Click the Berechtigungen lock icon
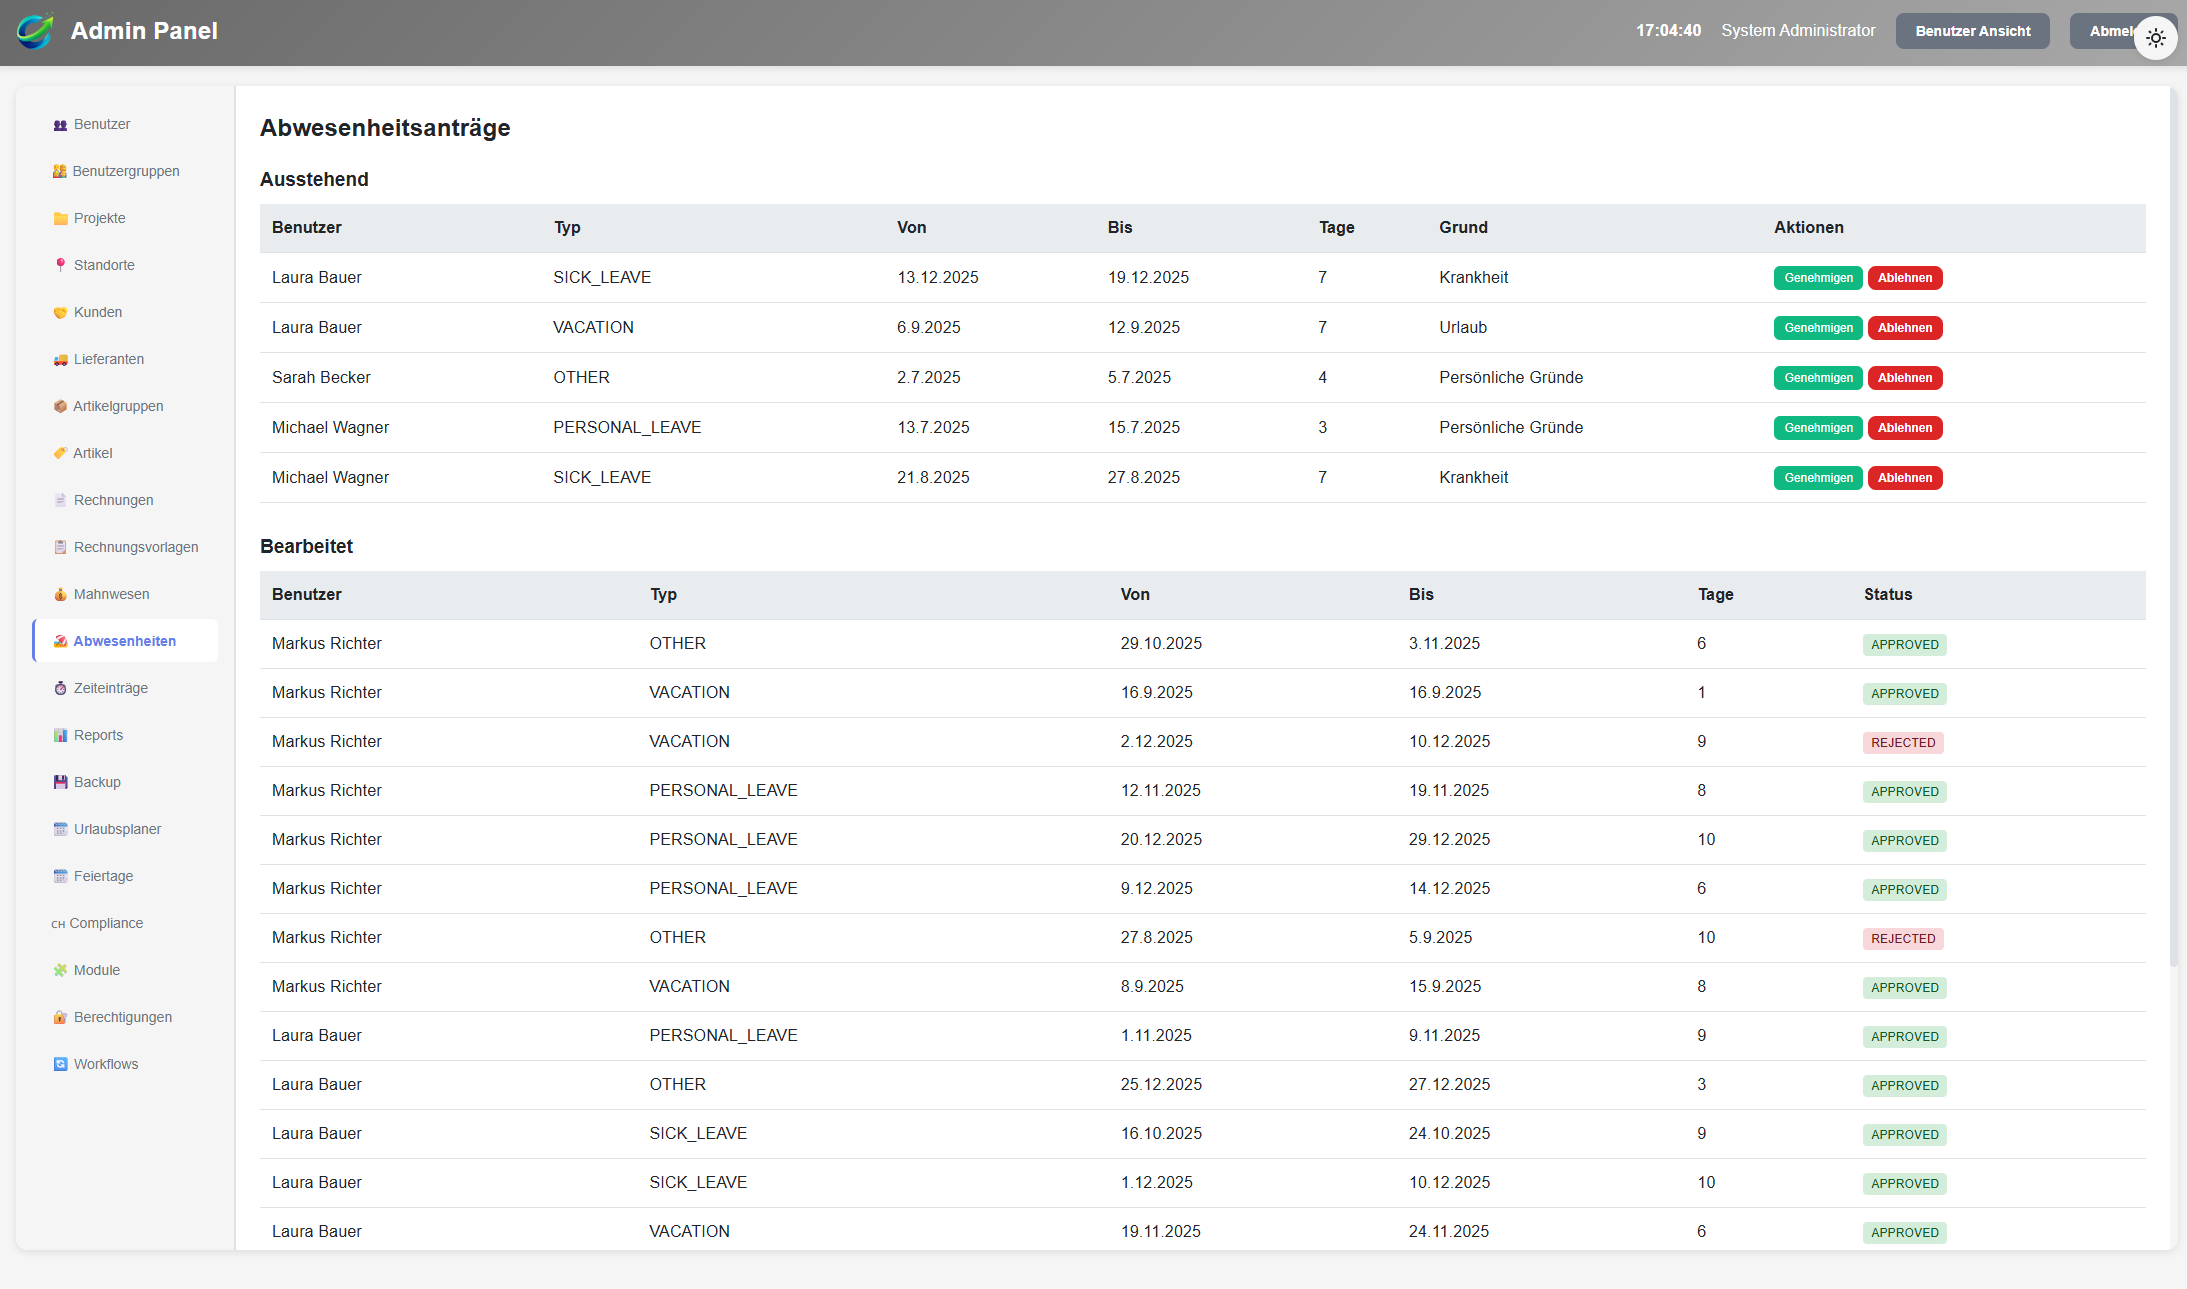 point(60,1018)
